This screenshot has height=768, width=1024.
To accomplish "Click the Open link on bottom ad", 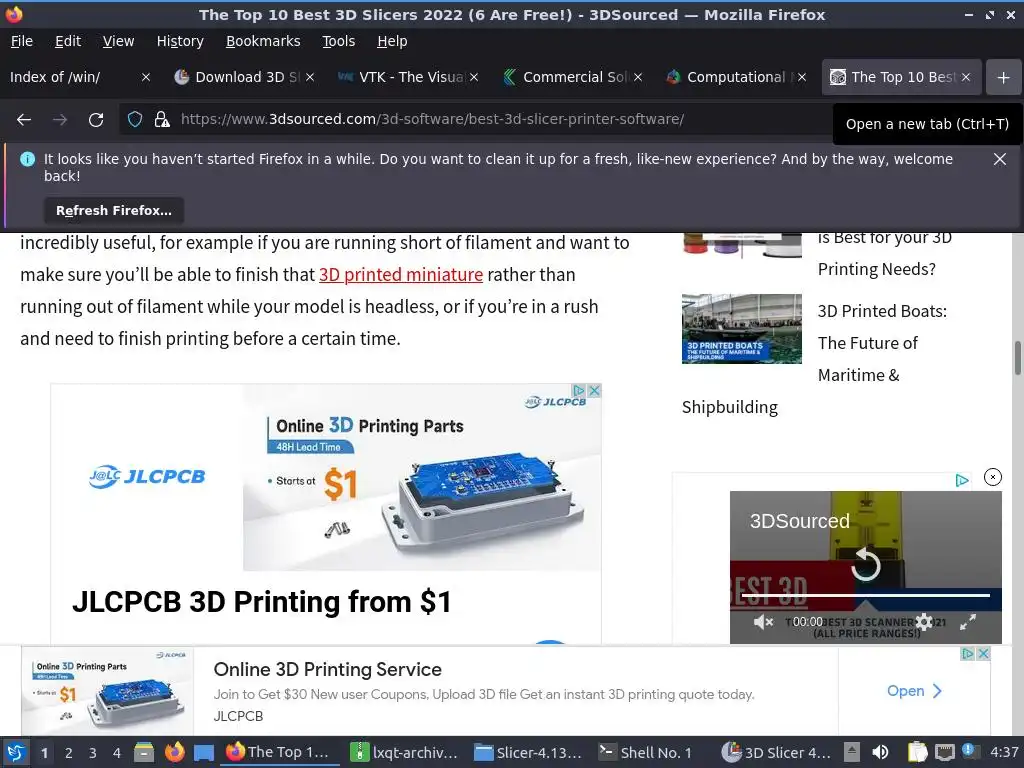I will point(914,691).
